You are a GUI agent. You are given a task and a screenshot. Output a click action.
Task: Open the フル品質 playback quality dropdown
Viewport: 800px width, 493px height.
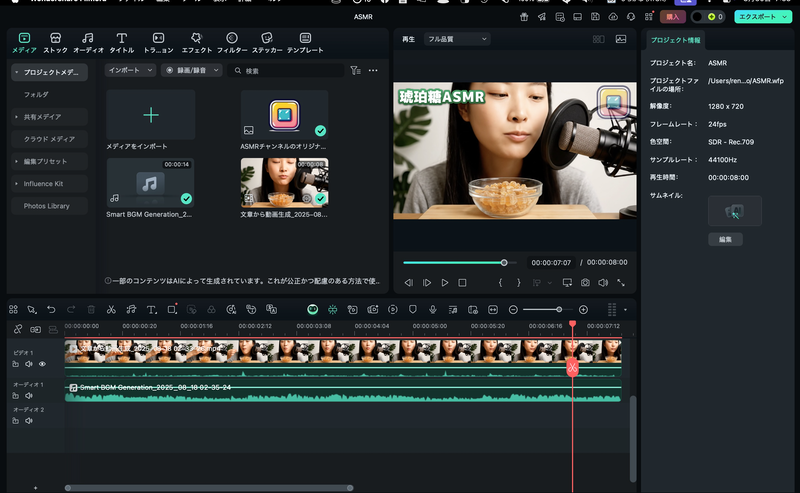pyautogui.click(x=457, y=39)
